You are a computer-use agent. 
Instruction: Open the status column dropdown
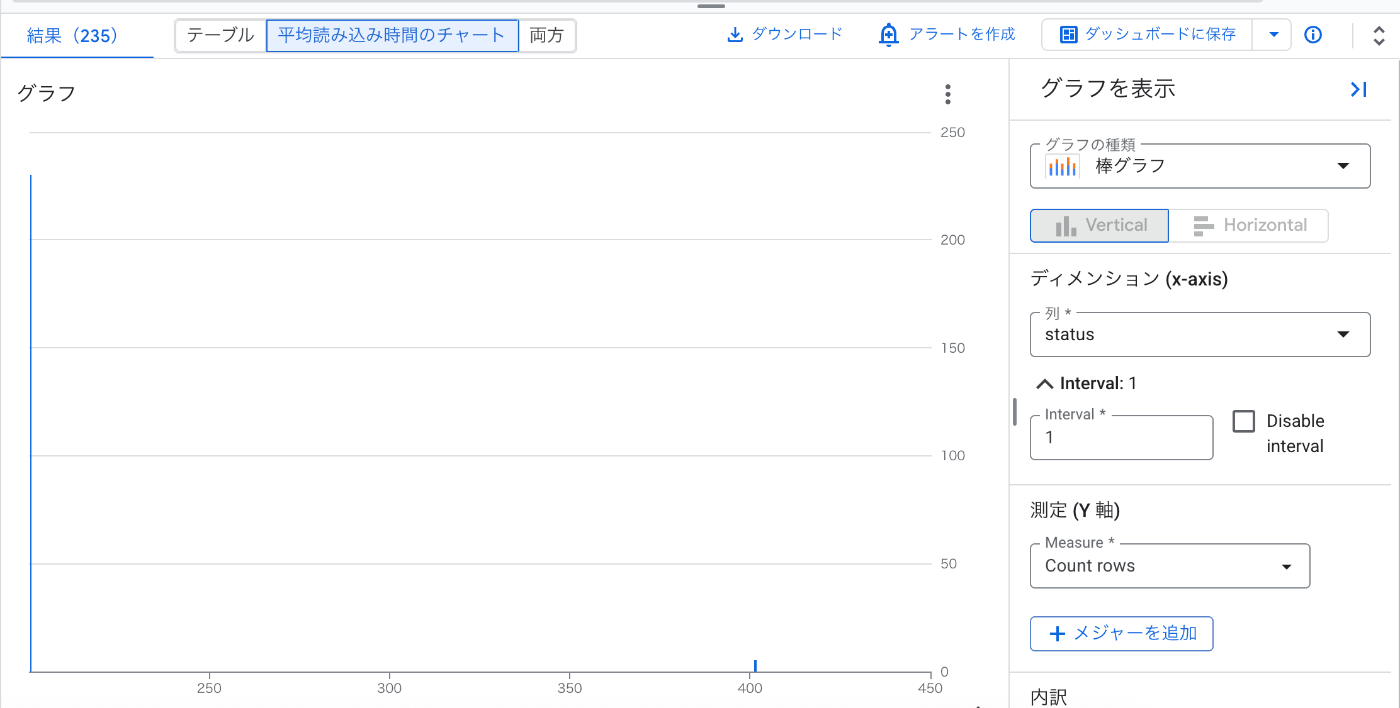coord(1342,335)
